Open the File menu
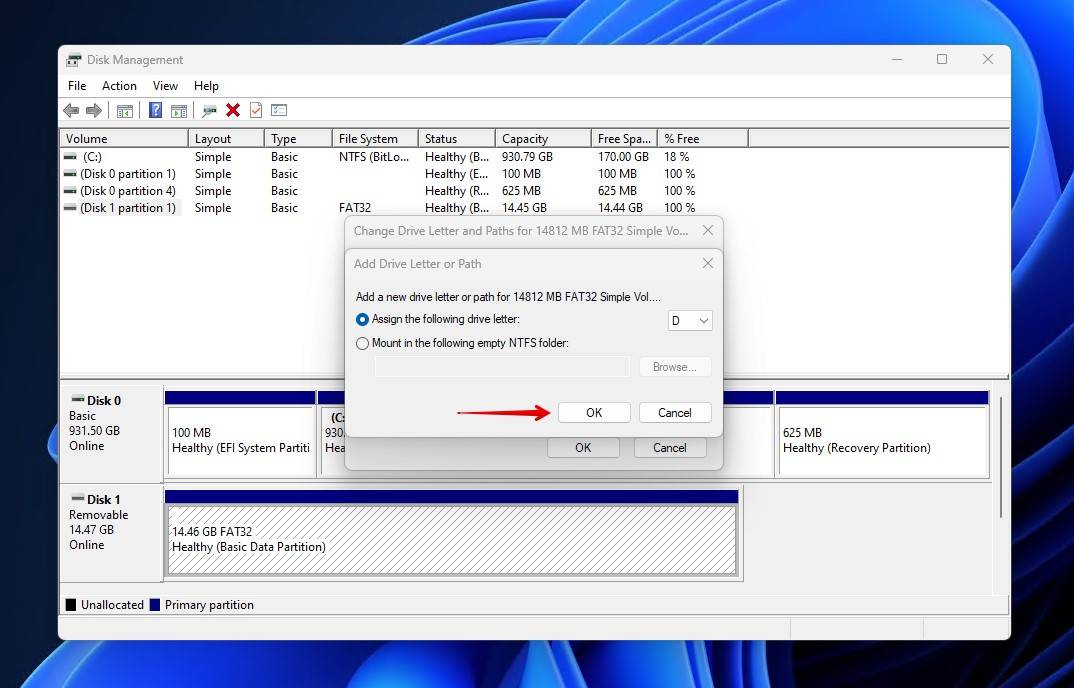The image size is (1074, 688). pos(77,86)
